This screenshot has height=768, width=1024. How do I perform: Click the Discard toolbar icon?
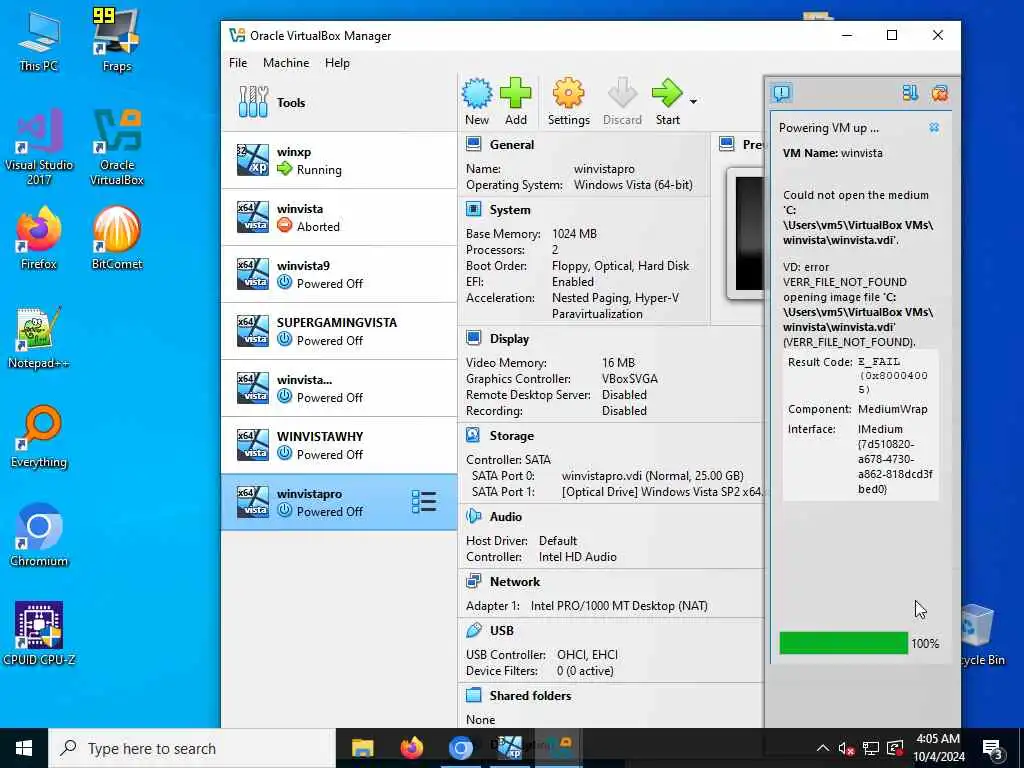(x=622, y=94)
